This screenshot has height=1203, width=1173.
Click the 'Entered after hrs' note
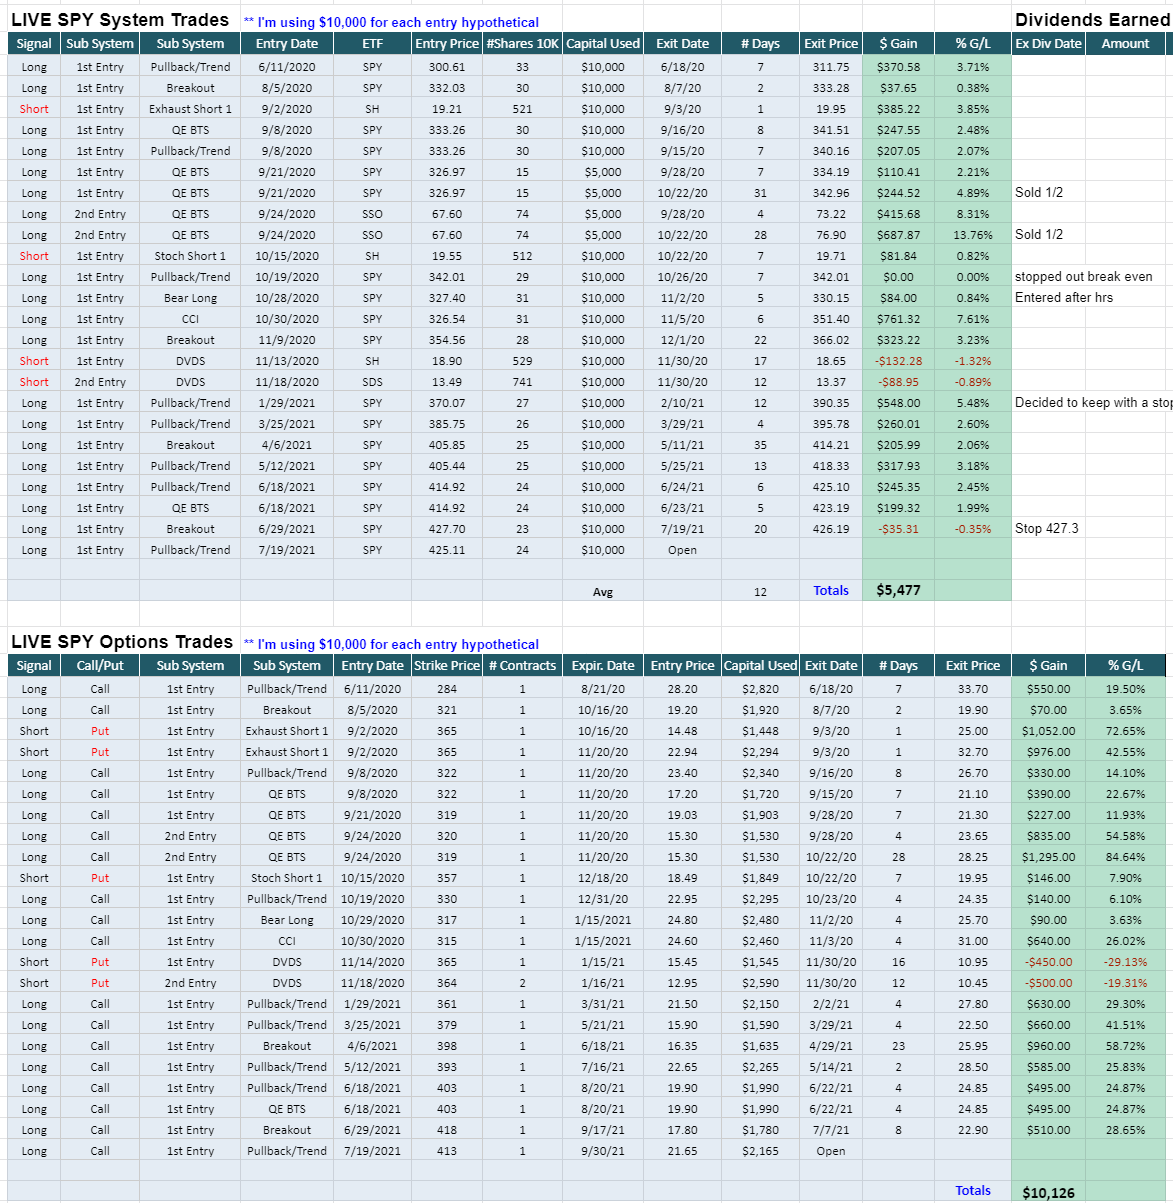pyautogui.click(x=1063, y=298)
